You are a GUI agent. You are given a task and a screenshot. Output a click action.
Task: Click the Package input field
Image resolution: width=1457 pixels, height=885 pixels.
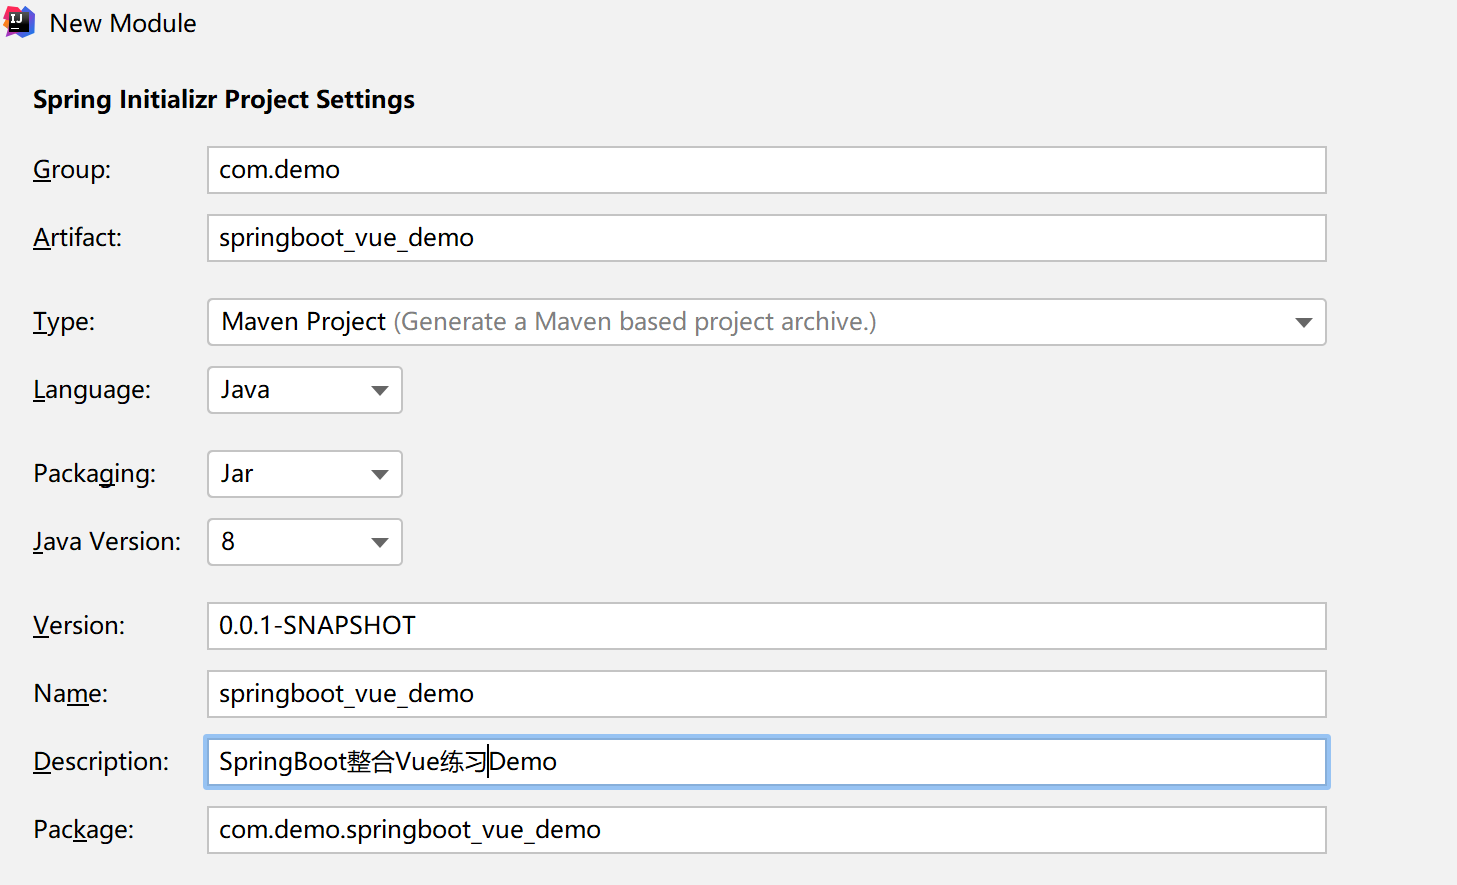click(x=766, y=830)
